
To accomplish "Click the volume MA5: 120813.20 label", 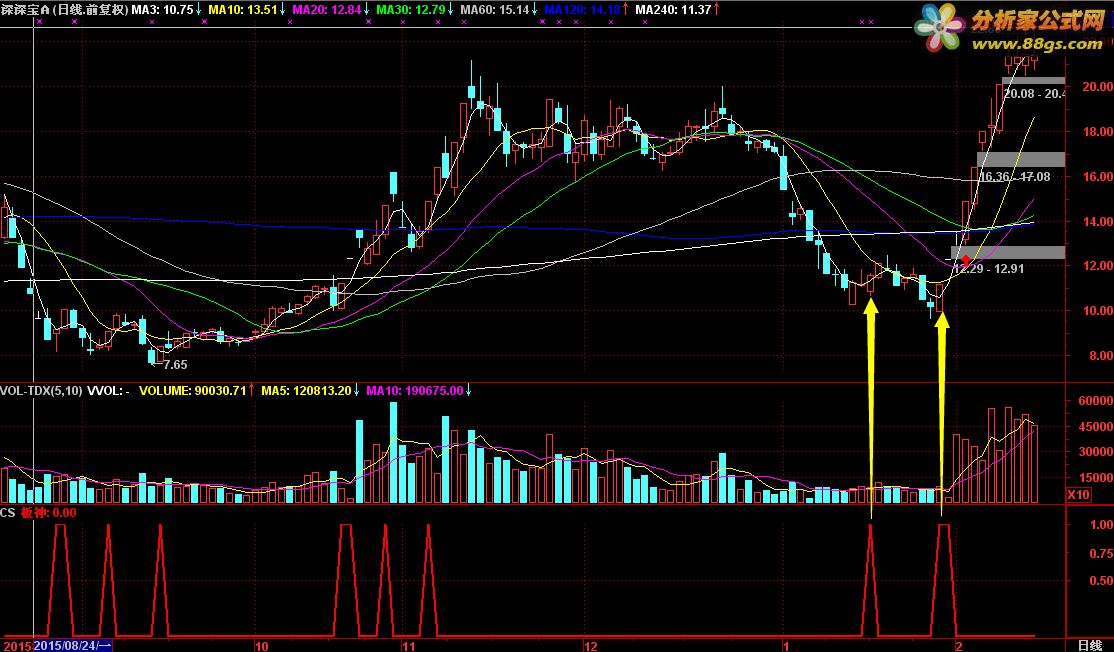I will coord(306,391).
